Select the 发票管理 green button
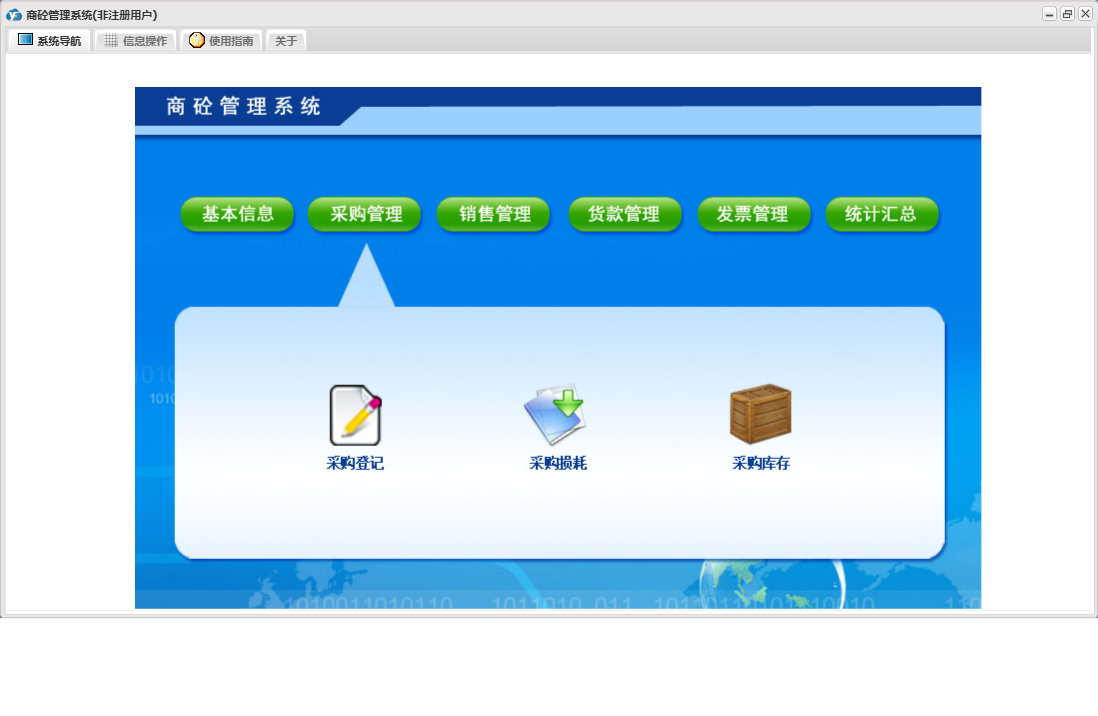 754,214
